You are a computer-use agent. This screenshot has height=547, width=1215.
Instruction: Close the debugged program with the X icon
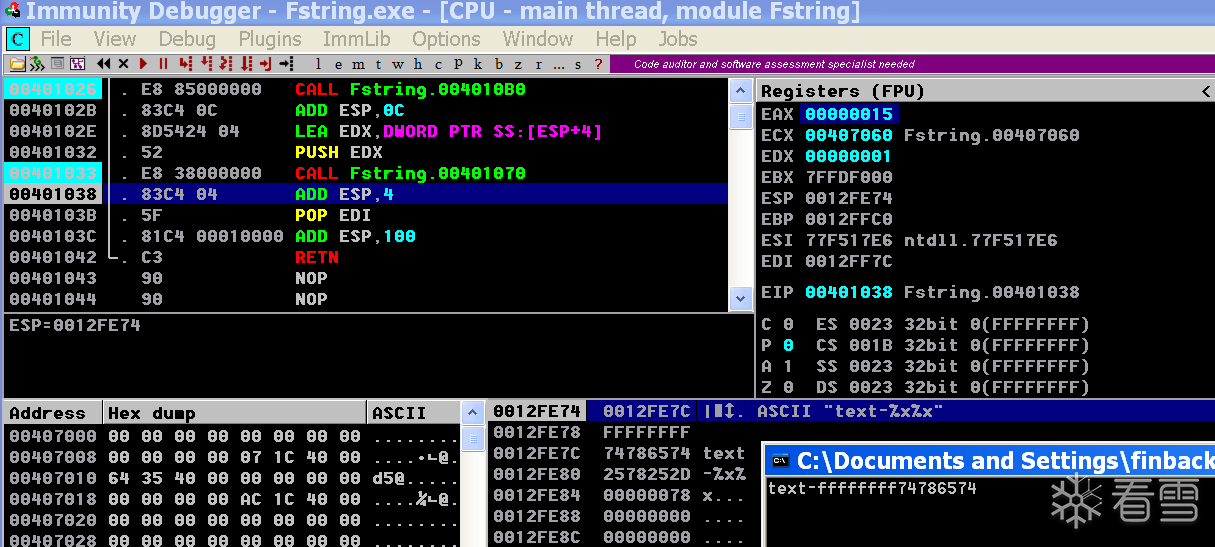[x=123, y=64]
